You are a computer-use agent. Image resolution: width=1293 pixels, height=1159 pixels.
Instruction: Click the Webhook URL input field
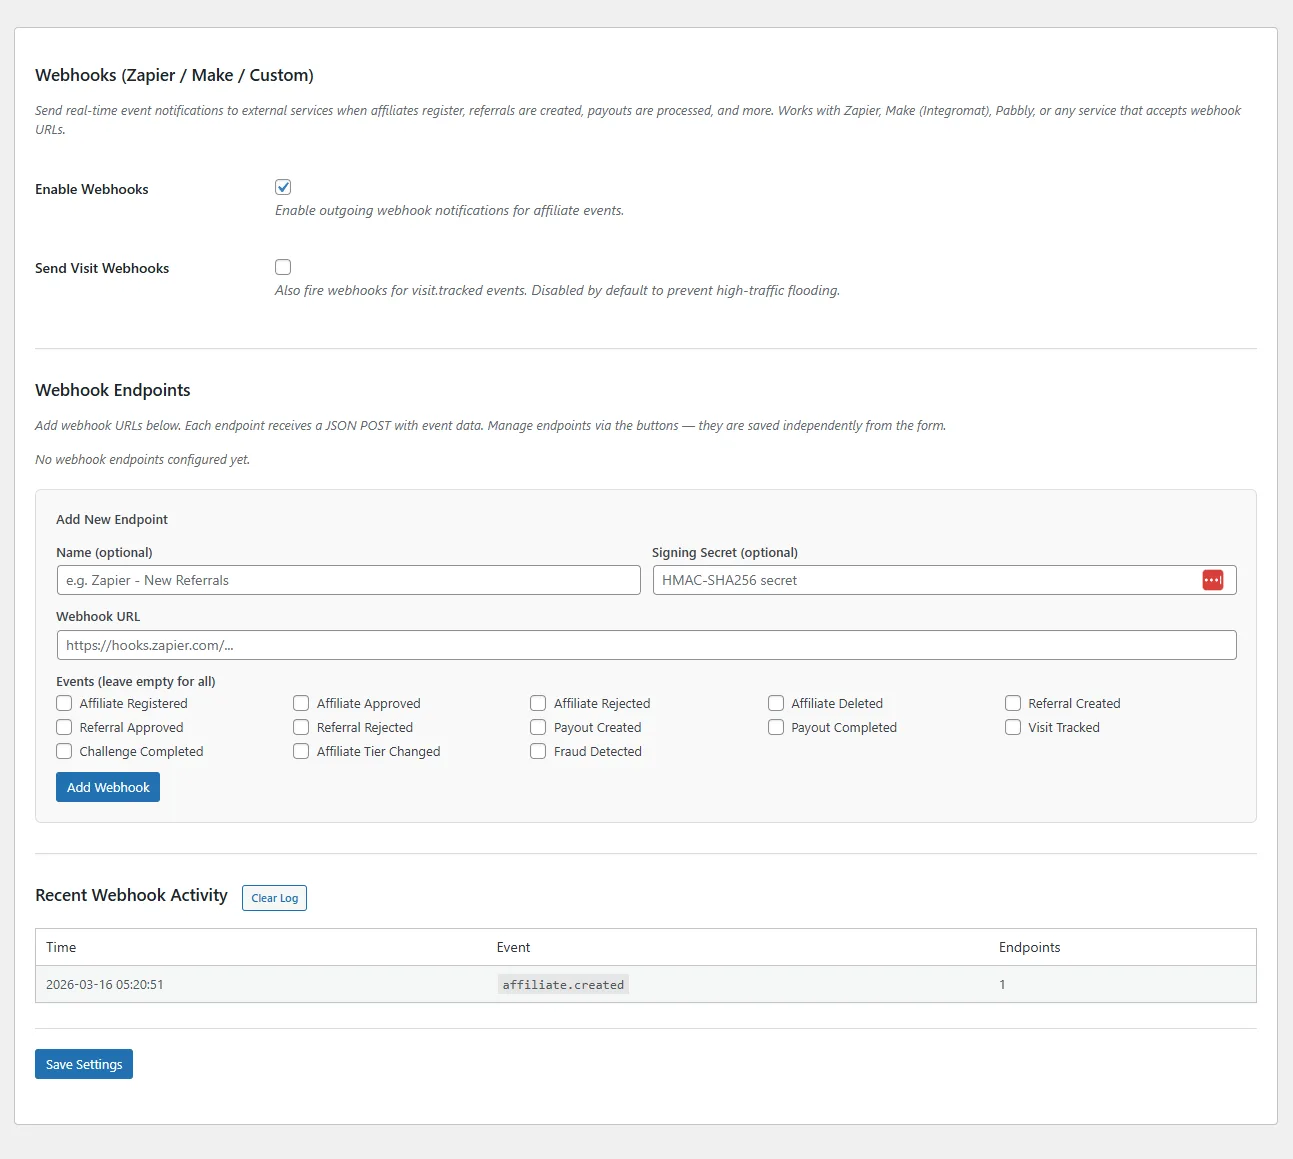(646, 644)
